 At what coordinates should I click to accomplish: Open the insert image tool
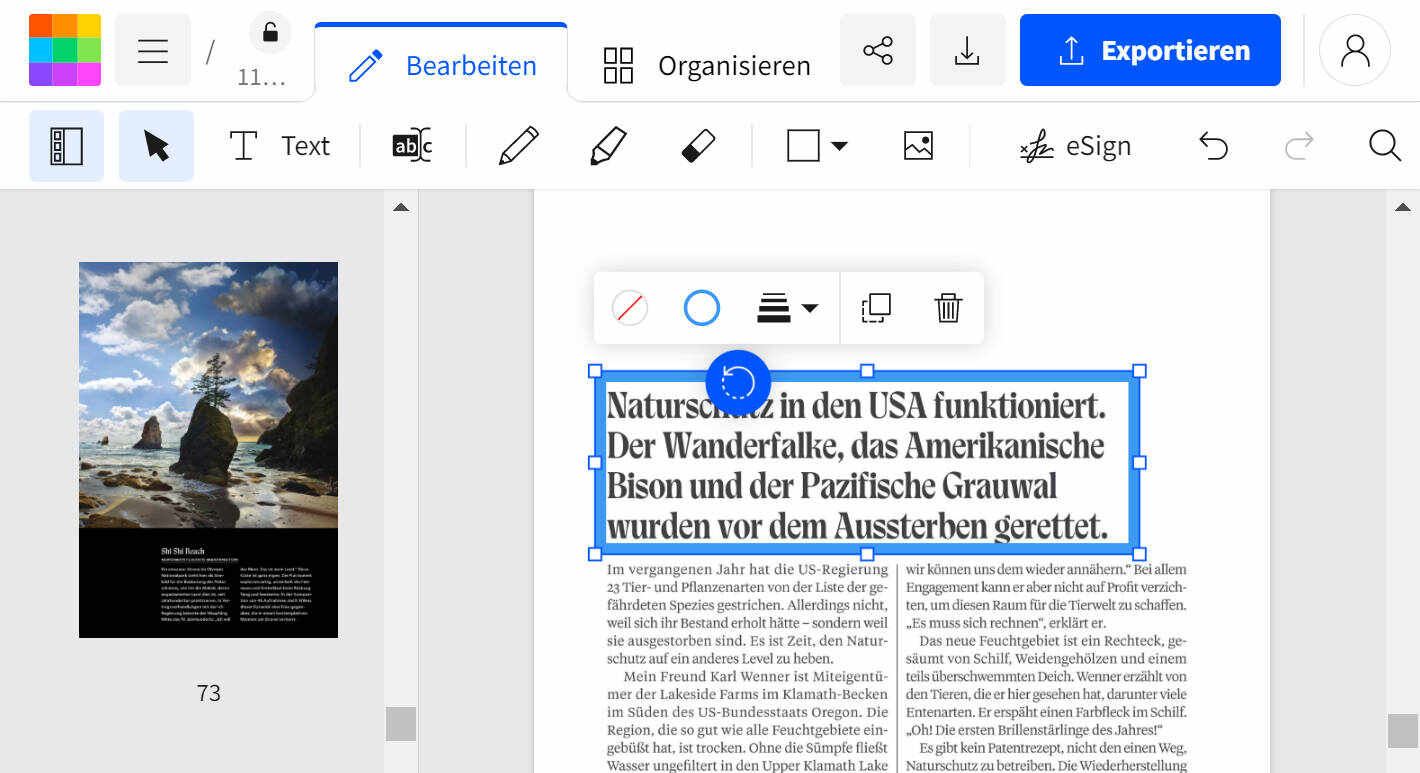click(918, 146)
